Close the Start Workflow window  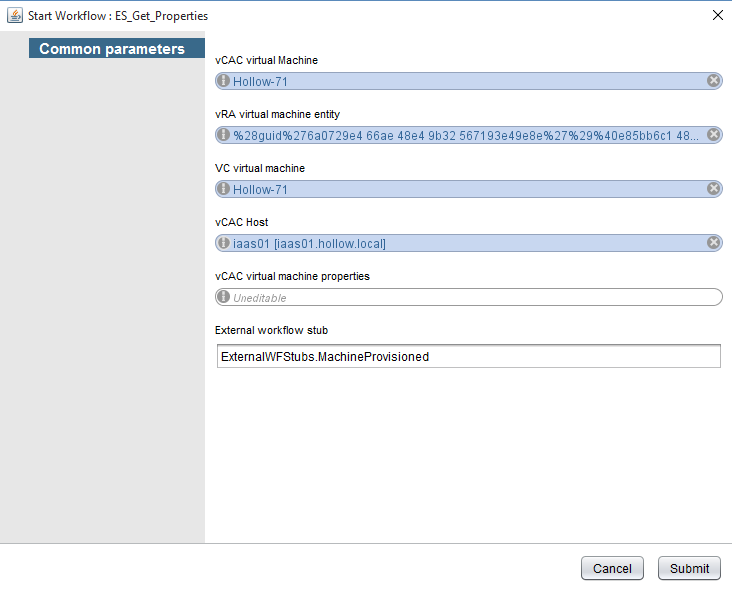click(716, 15)
